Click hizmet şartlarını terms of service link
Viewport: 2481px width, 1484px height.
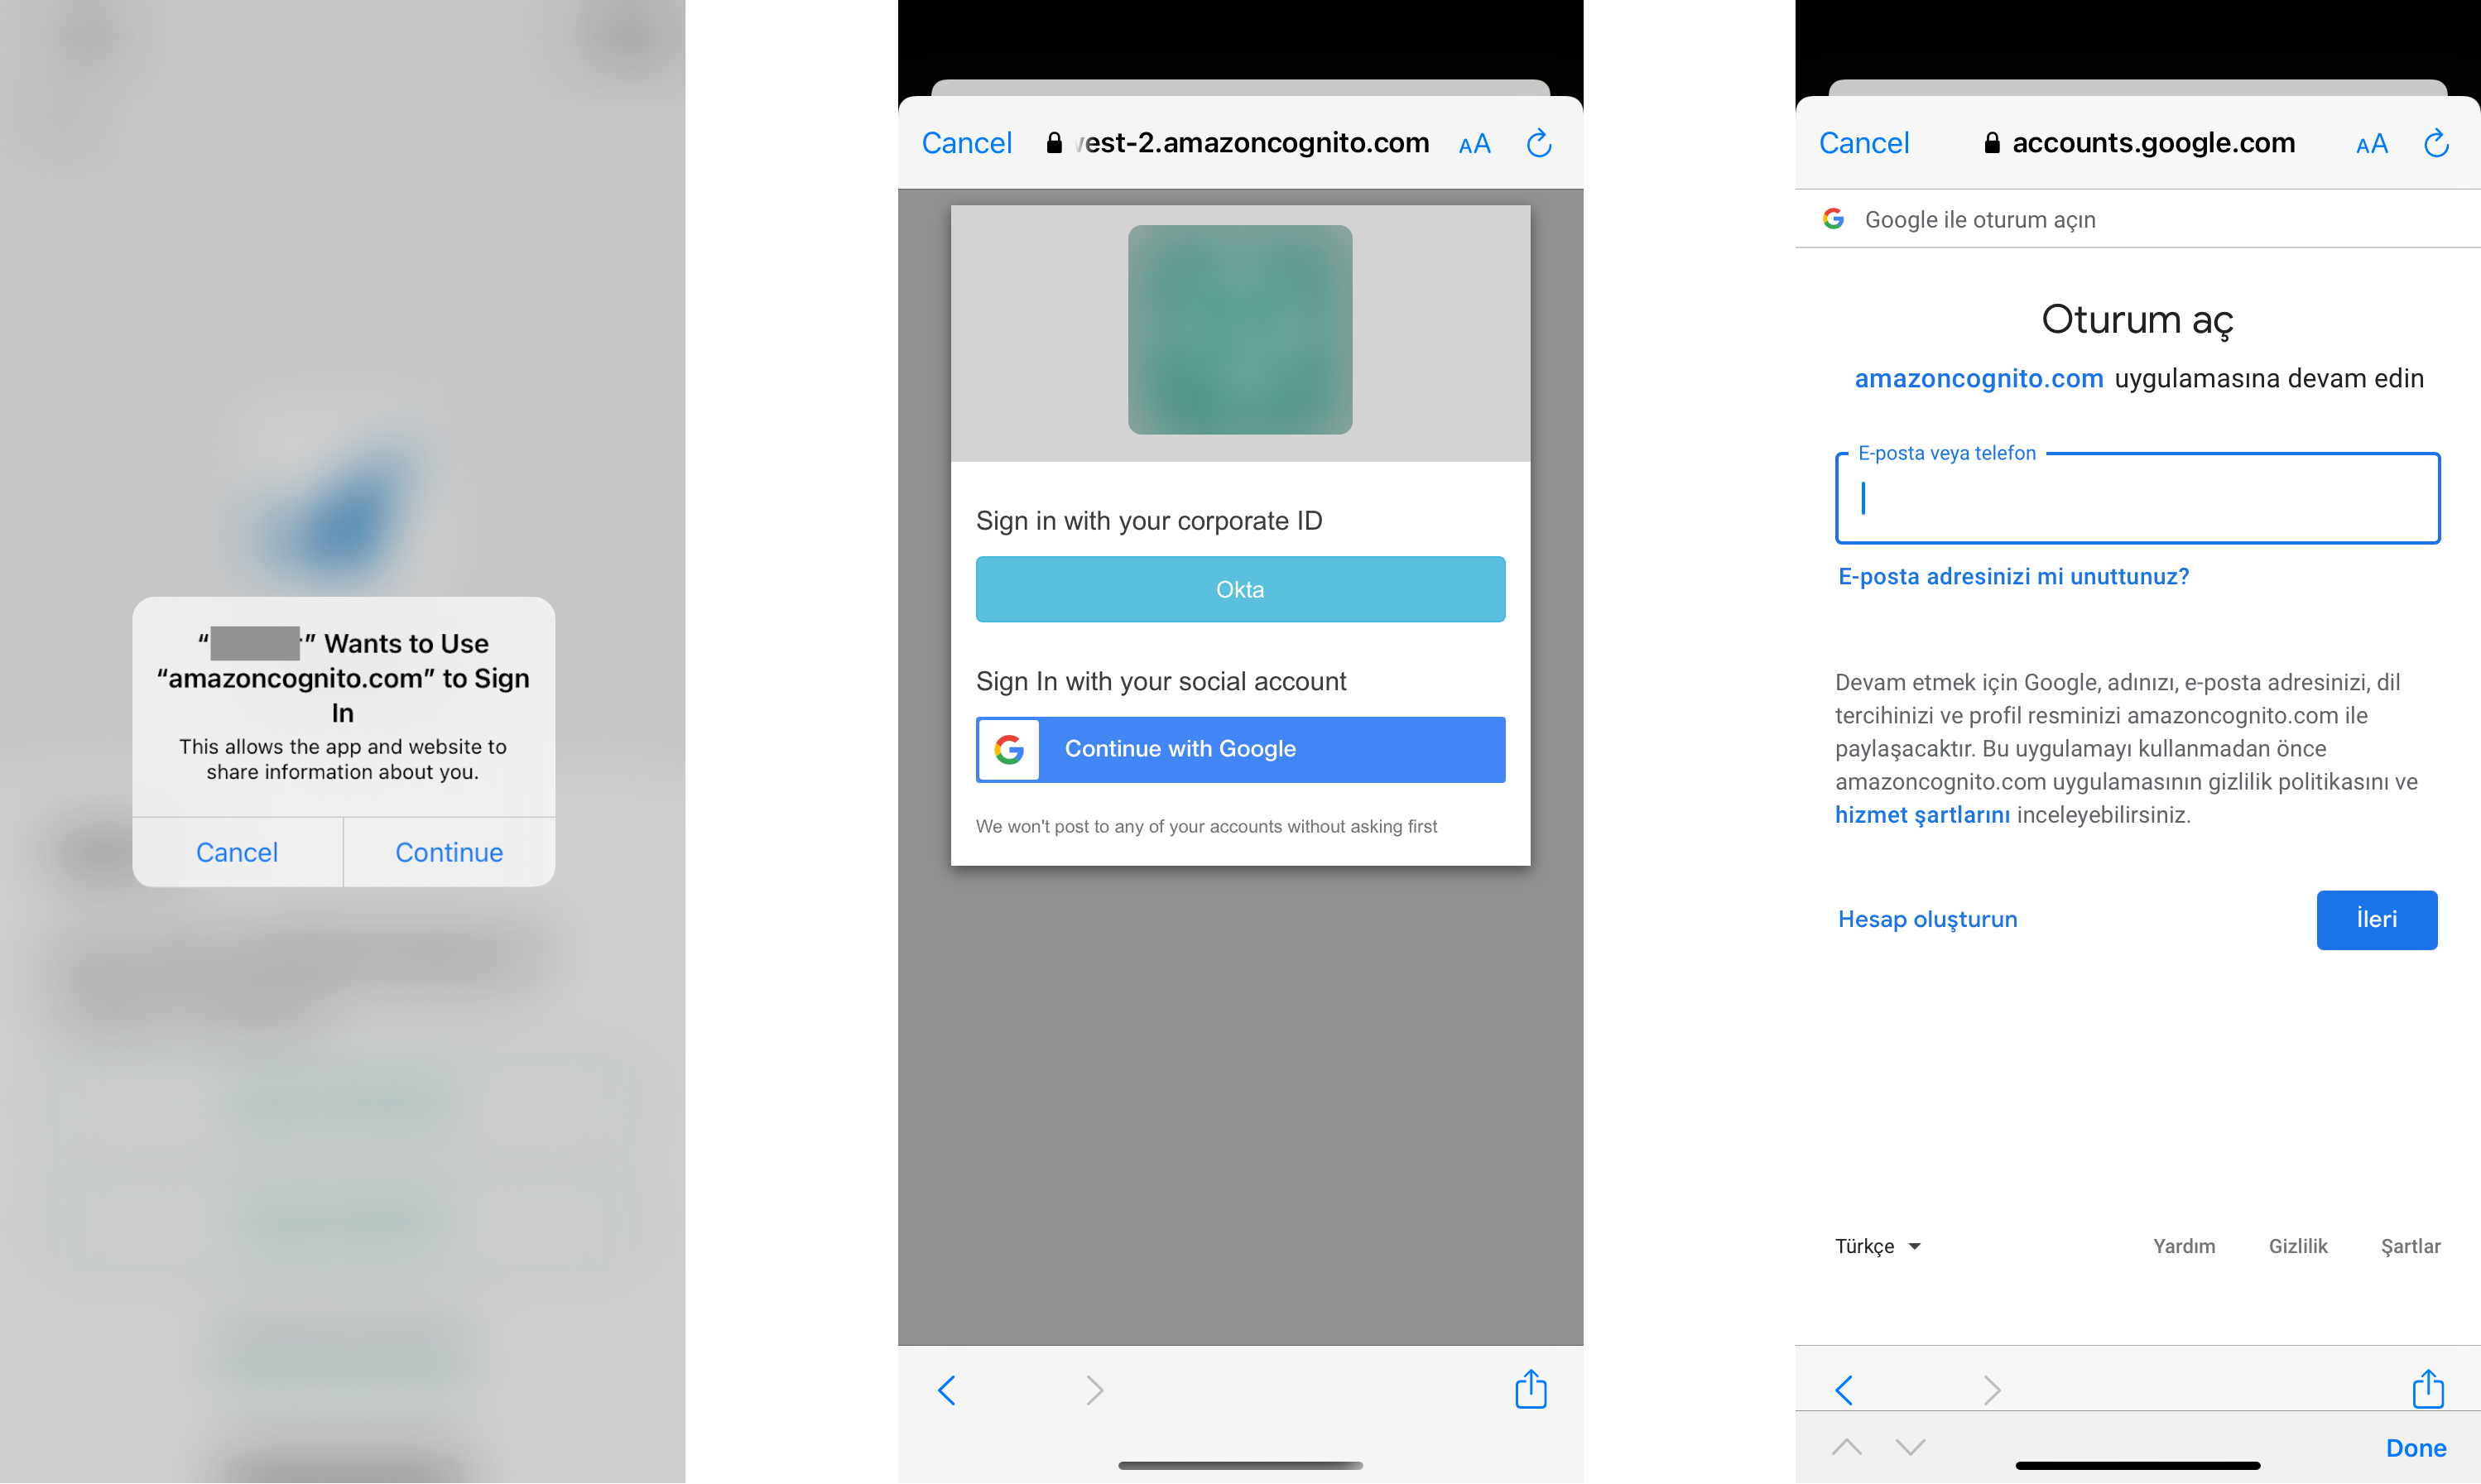[1925, 814]
